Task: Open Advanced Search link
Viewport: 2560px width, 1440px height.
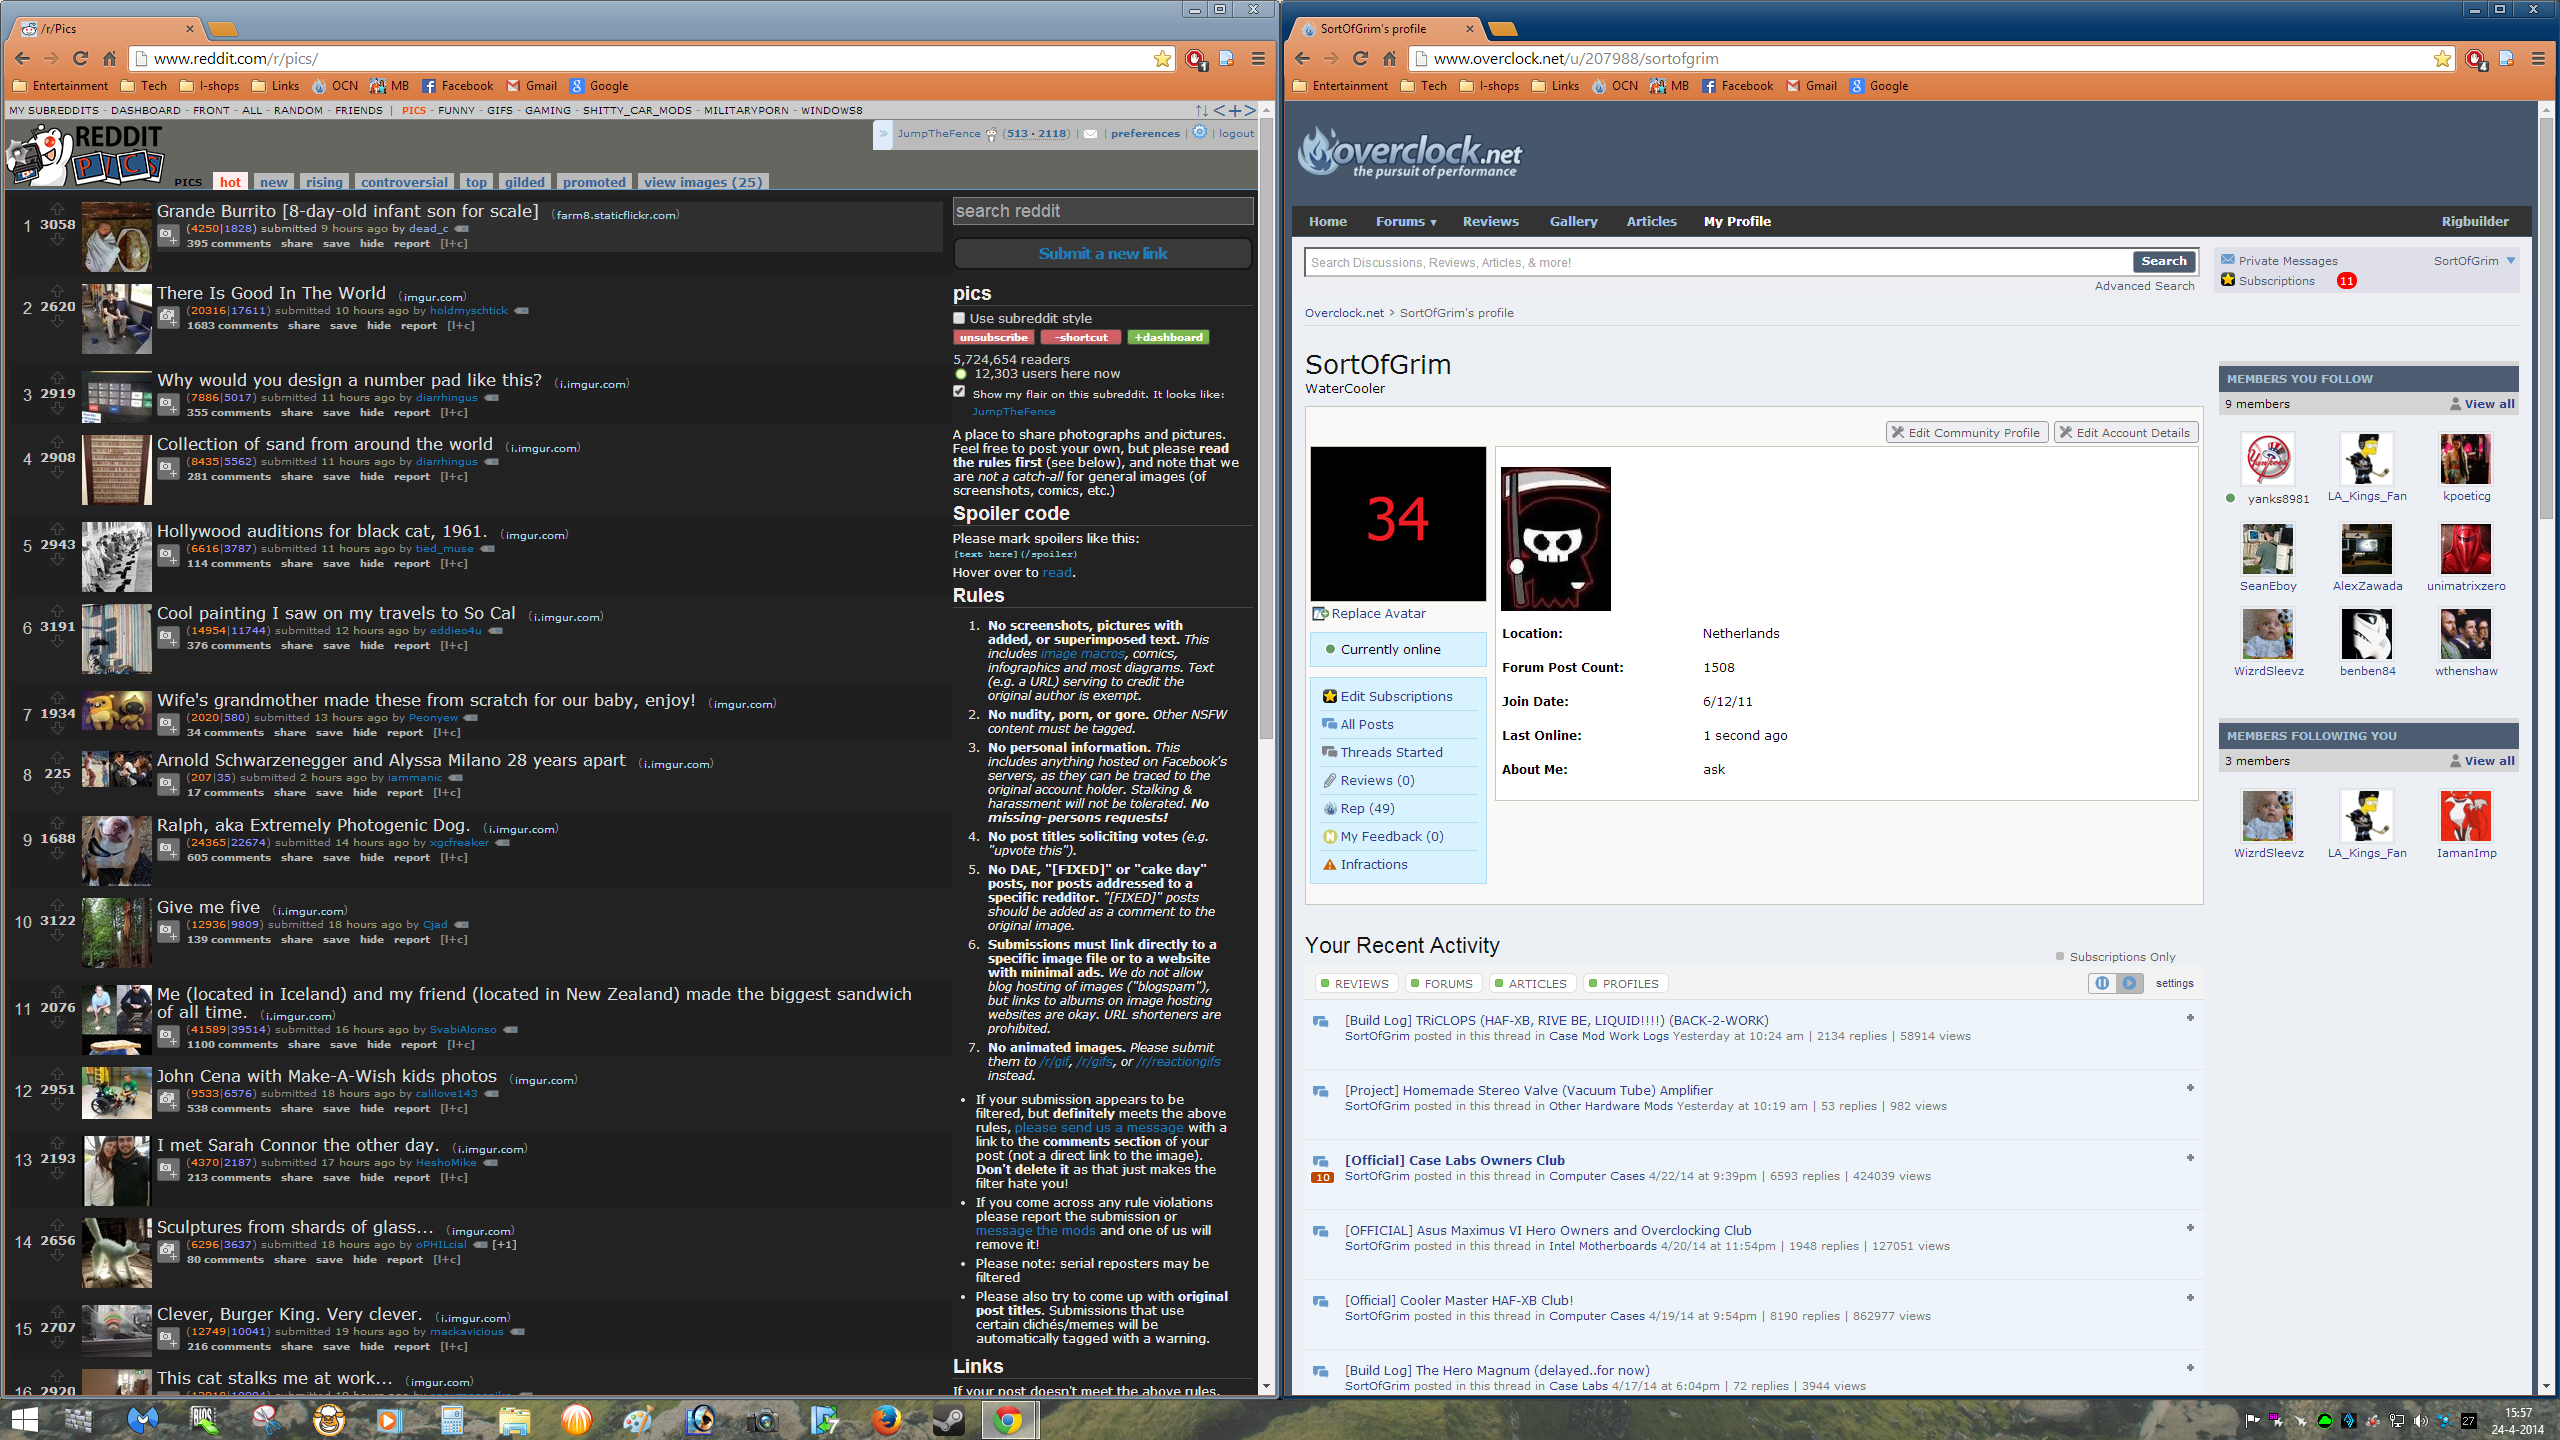Action: point(2144,286)
